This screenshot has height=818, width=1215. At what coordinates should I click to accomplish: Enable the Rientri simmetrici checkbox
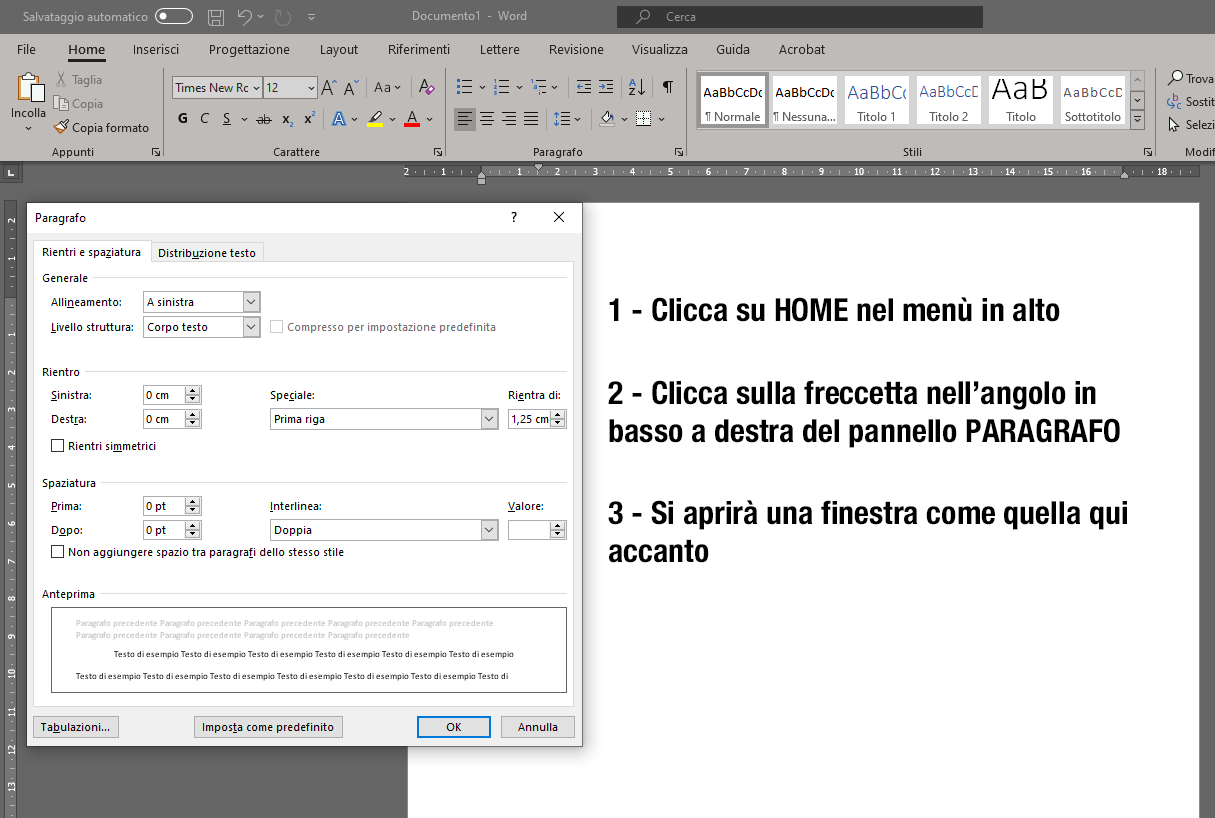click(x=58, y=446)
